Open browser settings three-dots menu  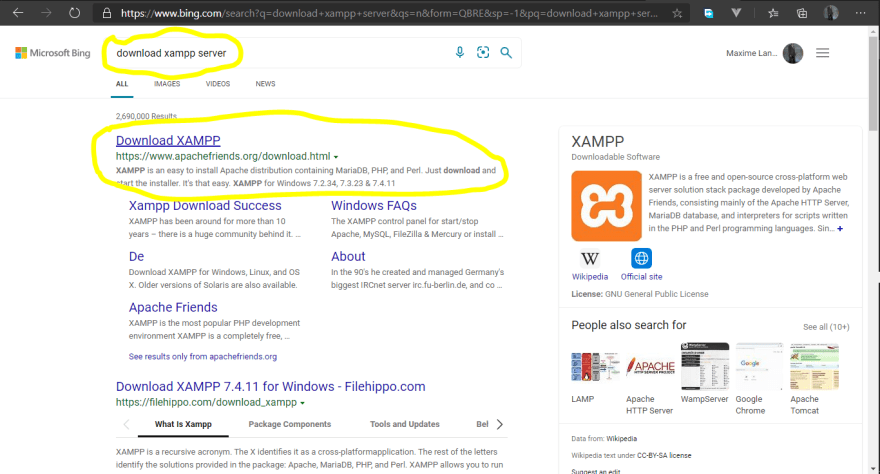[860, 12]
